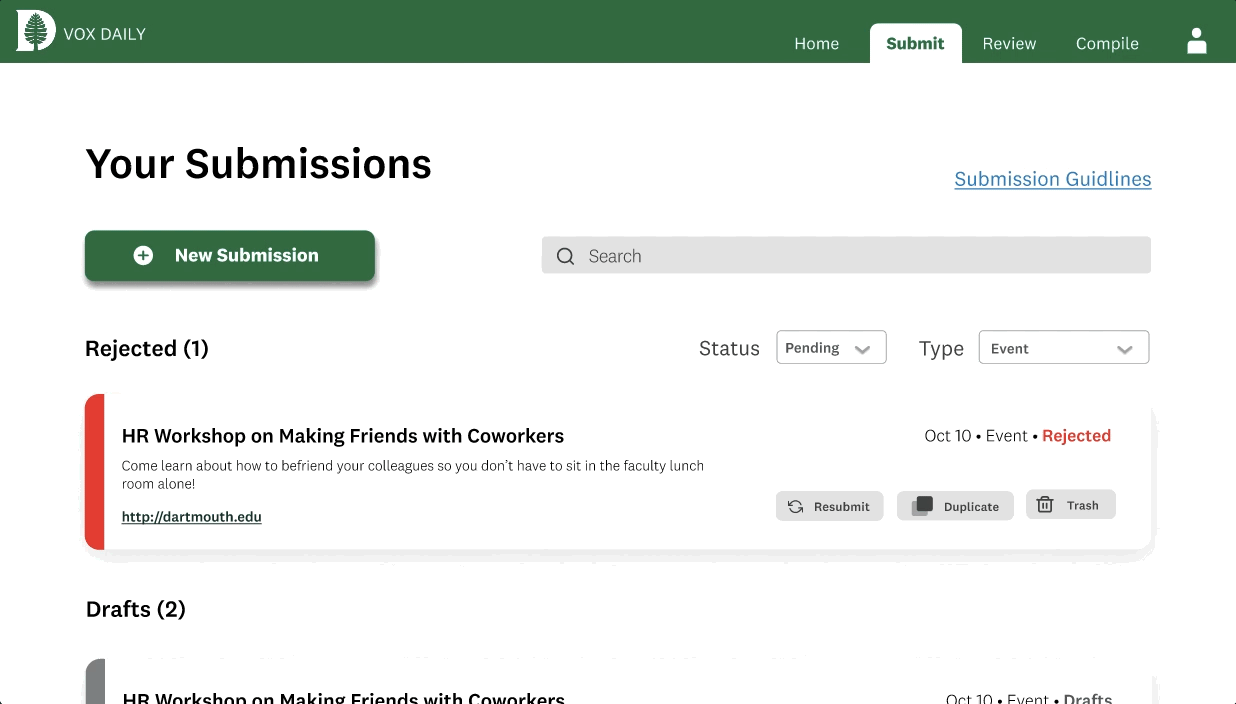Click the rejected HR Workshop submission title

point(343,436)
